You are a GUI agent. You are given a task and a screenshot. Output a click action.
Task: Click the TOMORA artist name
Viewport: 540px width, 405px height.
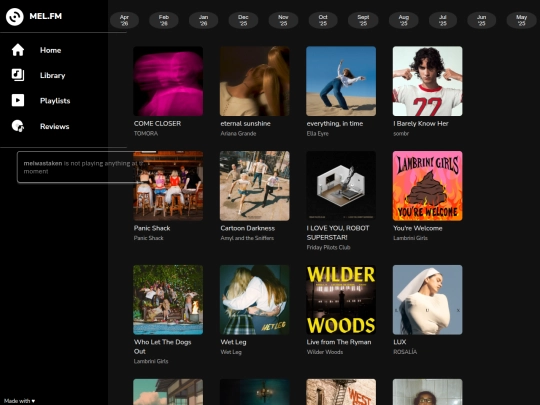click(x=146, y=133)
